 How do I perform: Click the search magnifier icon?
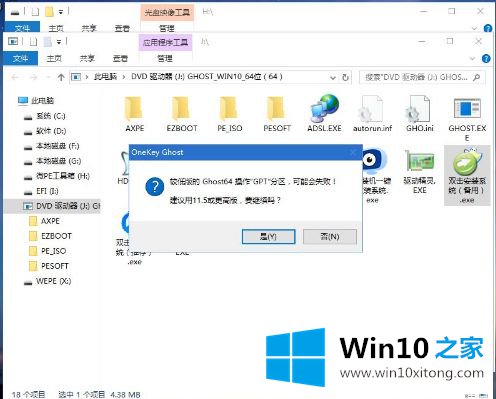pyautogui.click(x=477, y=77)
